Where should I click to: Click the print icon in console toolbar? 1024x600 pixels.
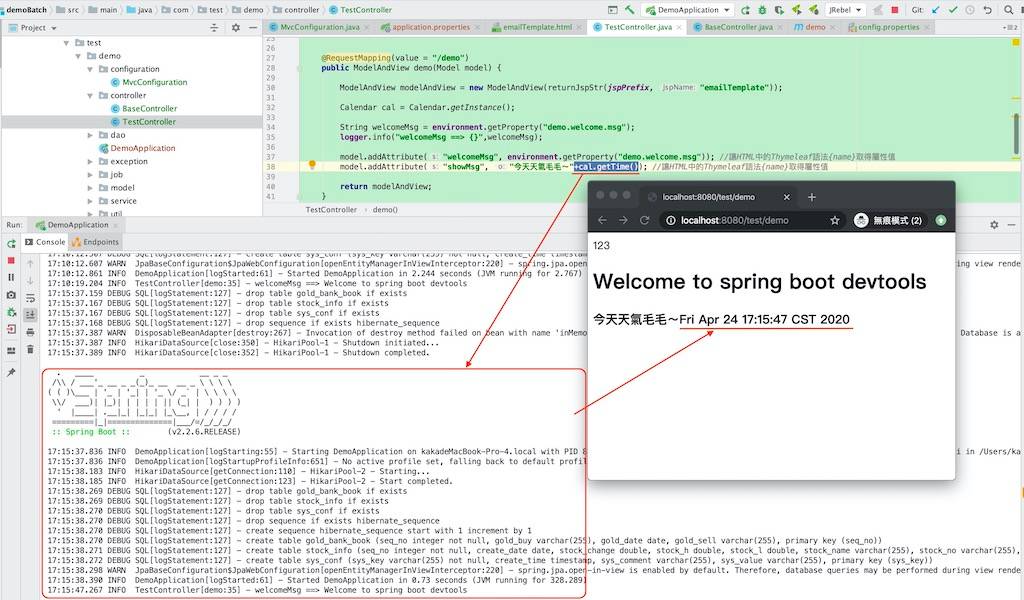tap(30, 332)
